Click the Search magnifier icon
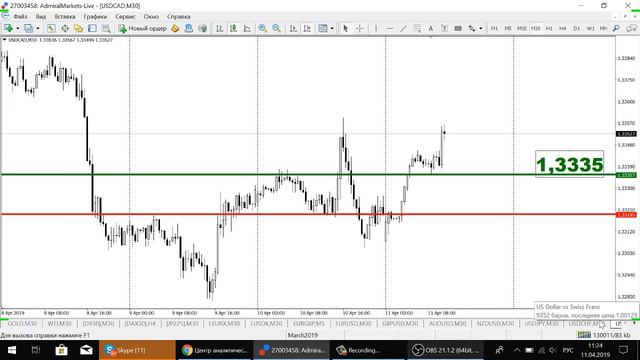Viewport: 640px width, 360px height. point(616,28)
